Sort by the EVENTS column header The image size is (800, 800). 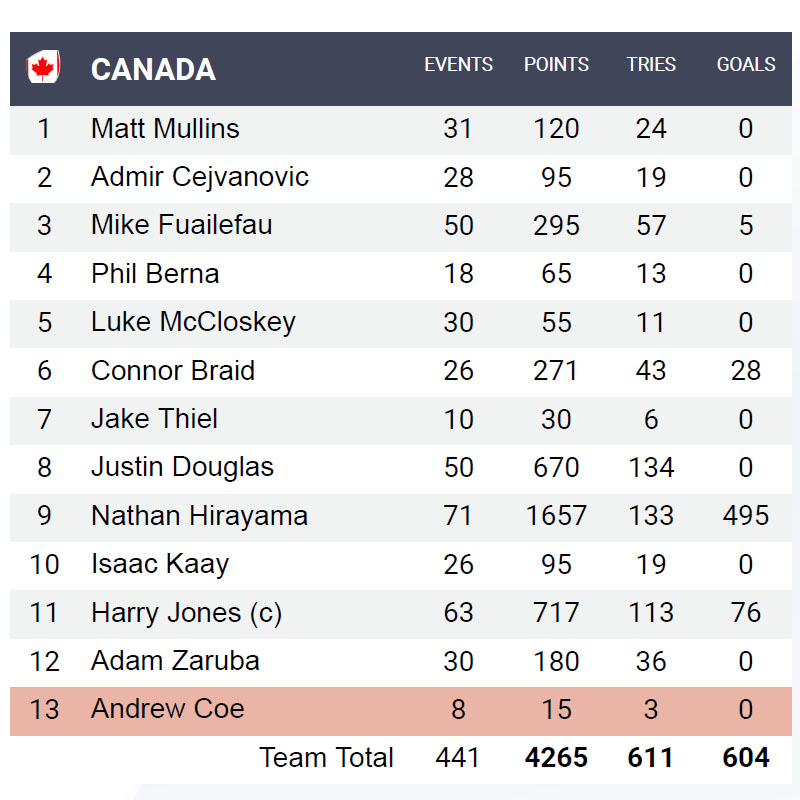coord(458,64)
